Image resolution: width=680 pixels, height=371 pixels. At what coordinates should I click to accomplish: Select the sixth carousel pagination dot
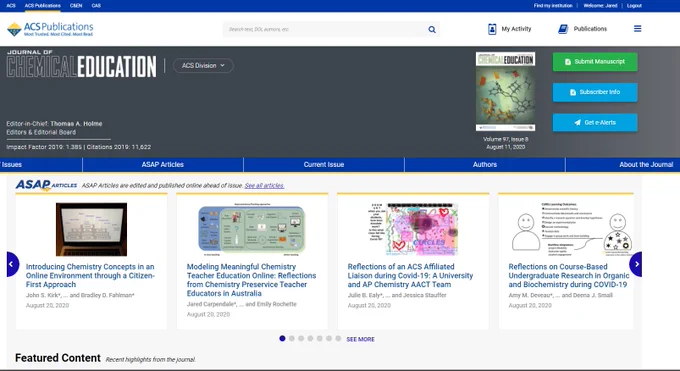pyautogui.click(x=329, y=338)
